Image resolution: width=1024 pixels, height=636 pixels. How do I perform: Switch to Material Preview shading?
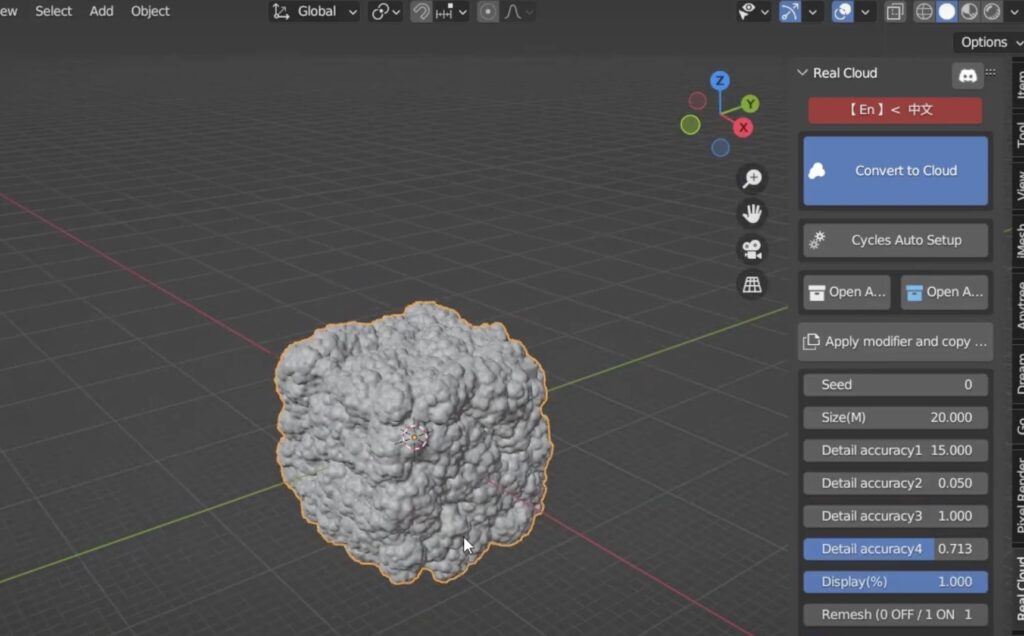969,12
